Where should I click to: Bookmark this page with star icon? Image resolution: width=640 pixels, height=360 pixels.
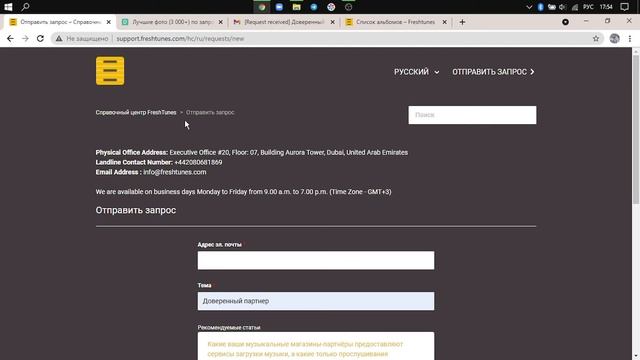pos(596,39)
